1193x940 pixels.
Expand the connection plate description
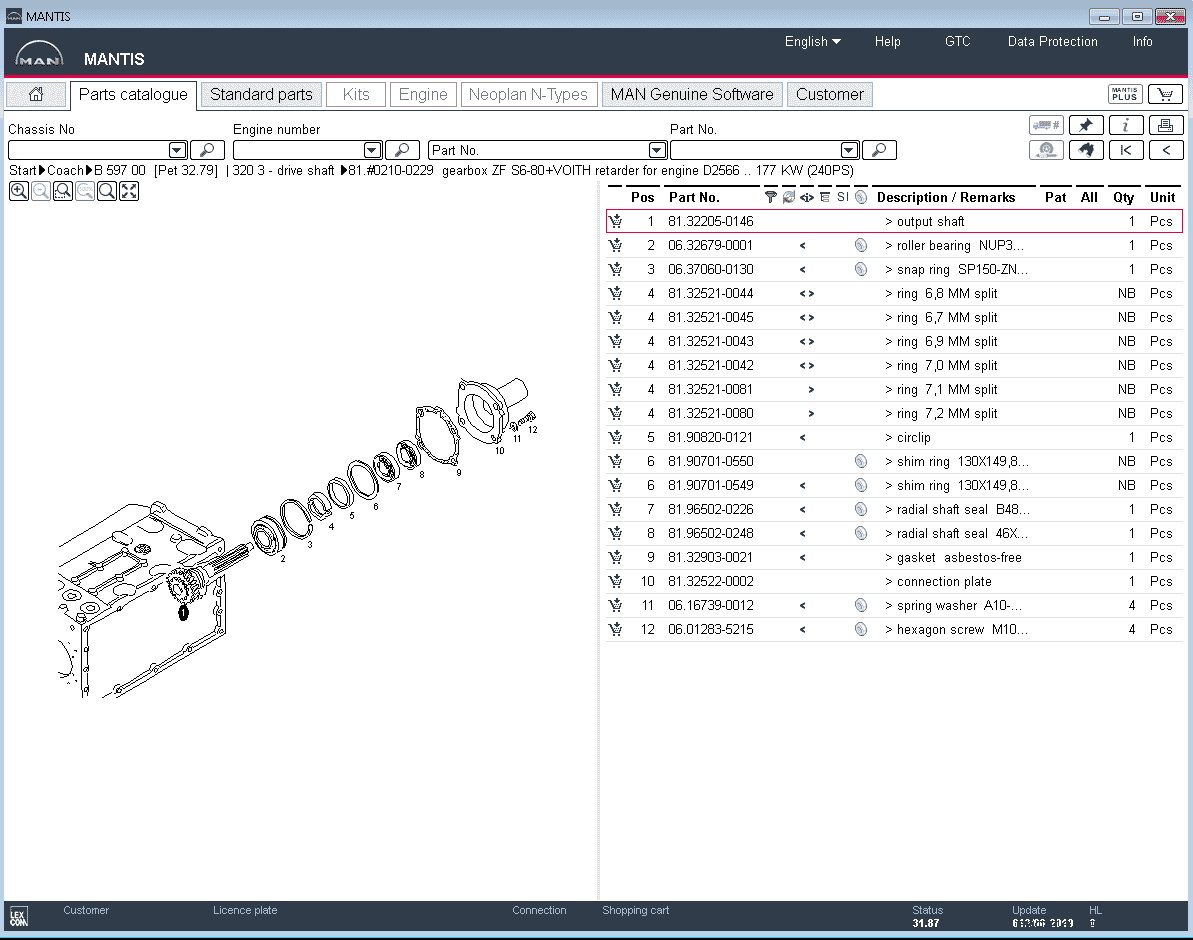click(889, 582)
